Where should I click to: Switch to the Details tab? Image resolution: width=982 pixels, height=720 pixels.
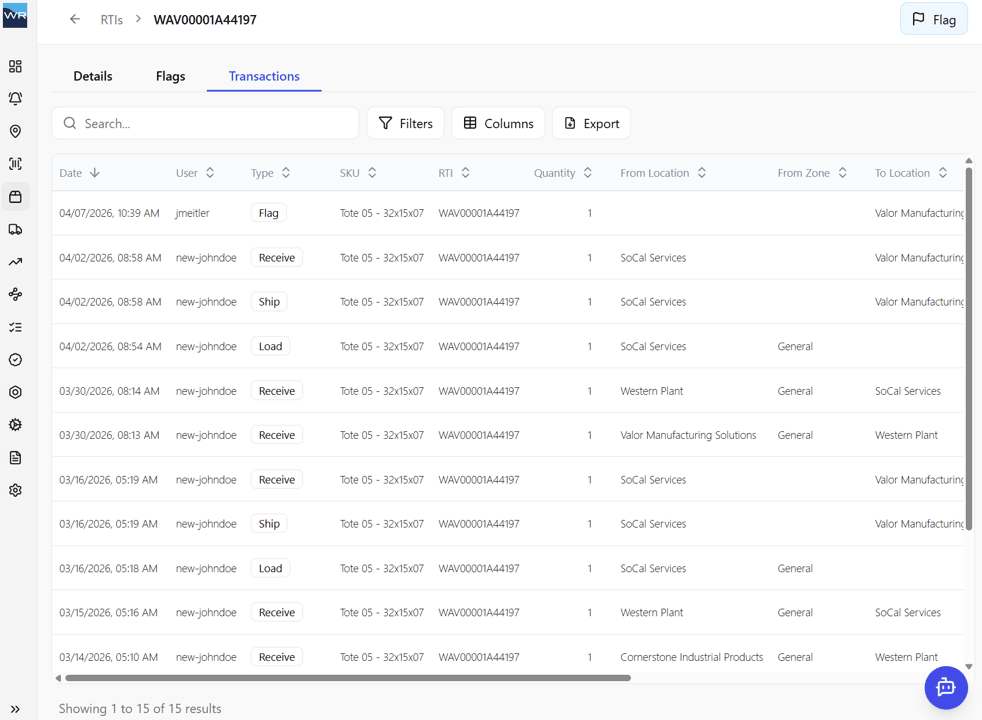[92, 76]
